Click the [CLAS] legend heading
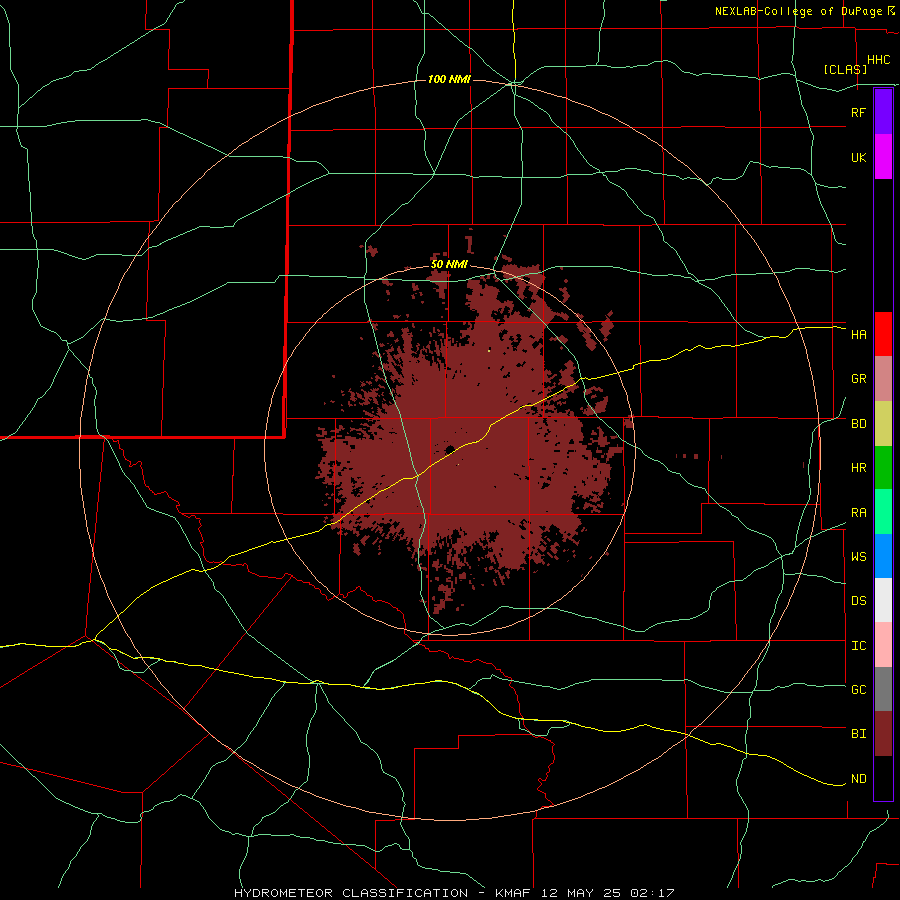Screen dimensions: 900x900 [x=845, y=69]
